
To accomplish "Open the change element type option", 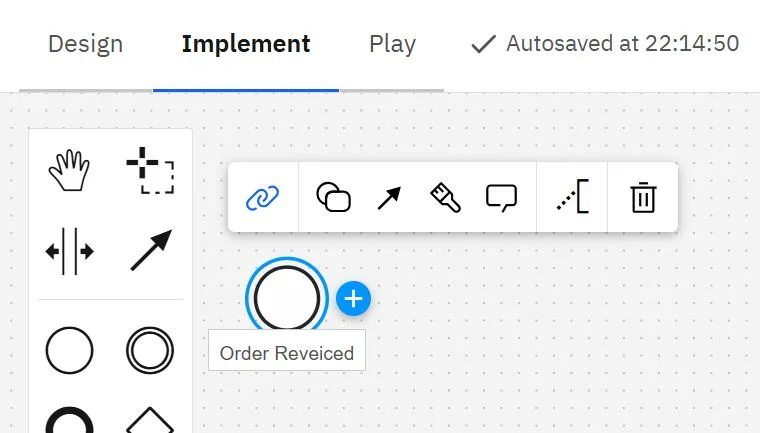I will (x=333, y=197).
